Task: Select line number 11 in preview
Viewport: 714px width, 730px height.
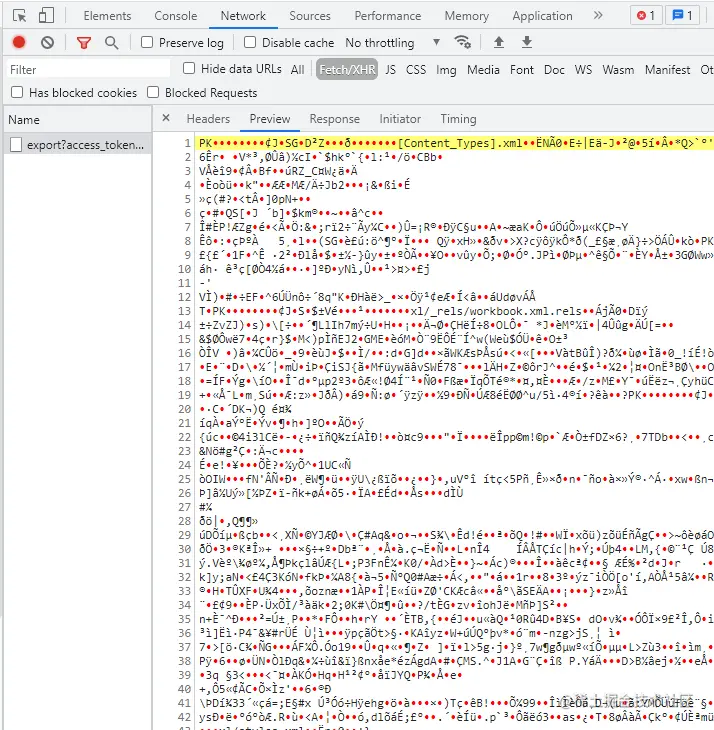Action: [x=185, y=283]
